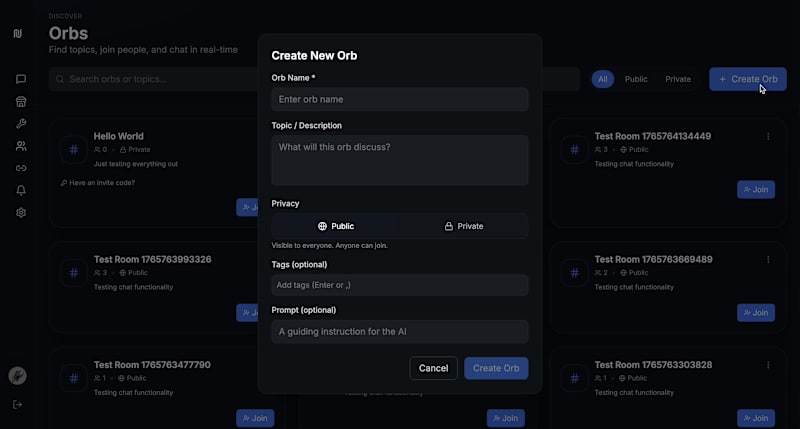The height and width of the screenshot is (429, 800).
Task: Click the logout icon at bottom left
Action: 18,404
